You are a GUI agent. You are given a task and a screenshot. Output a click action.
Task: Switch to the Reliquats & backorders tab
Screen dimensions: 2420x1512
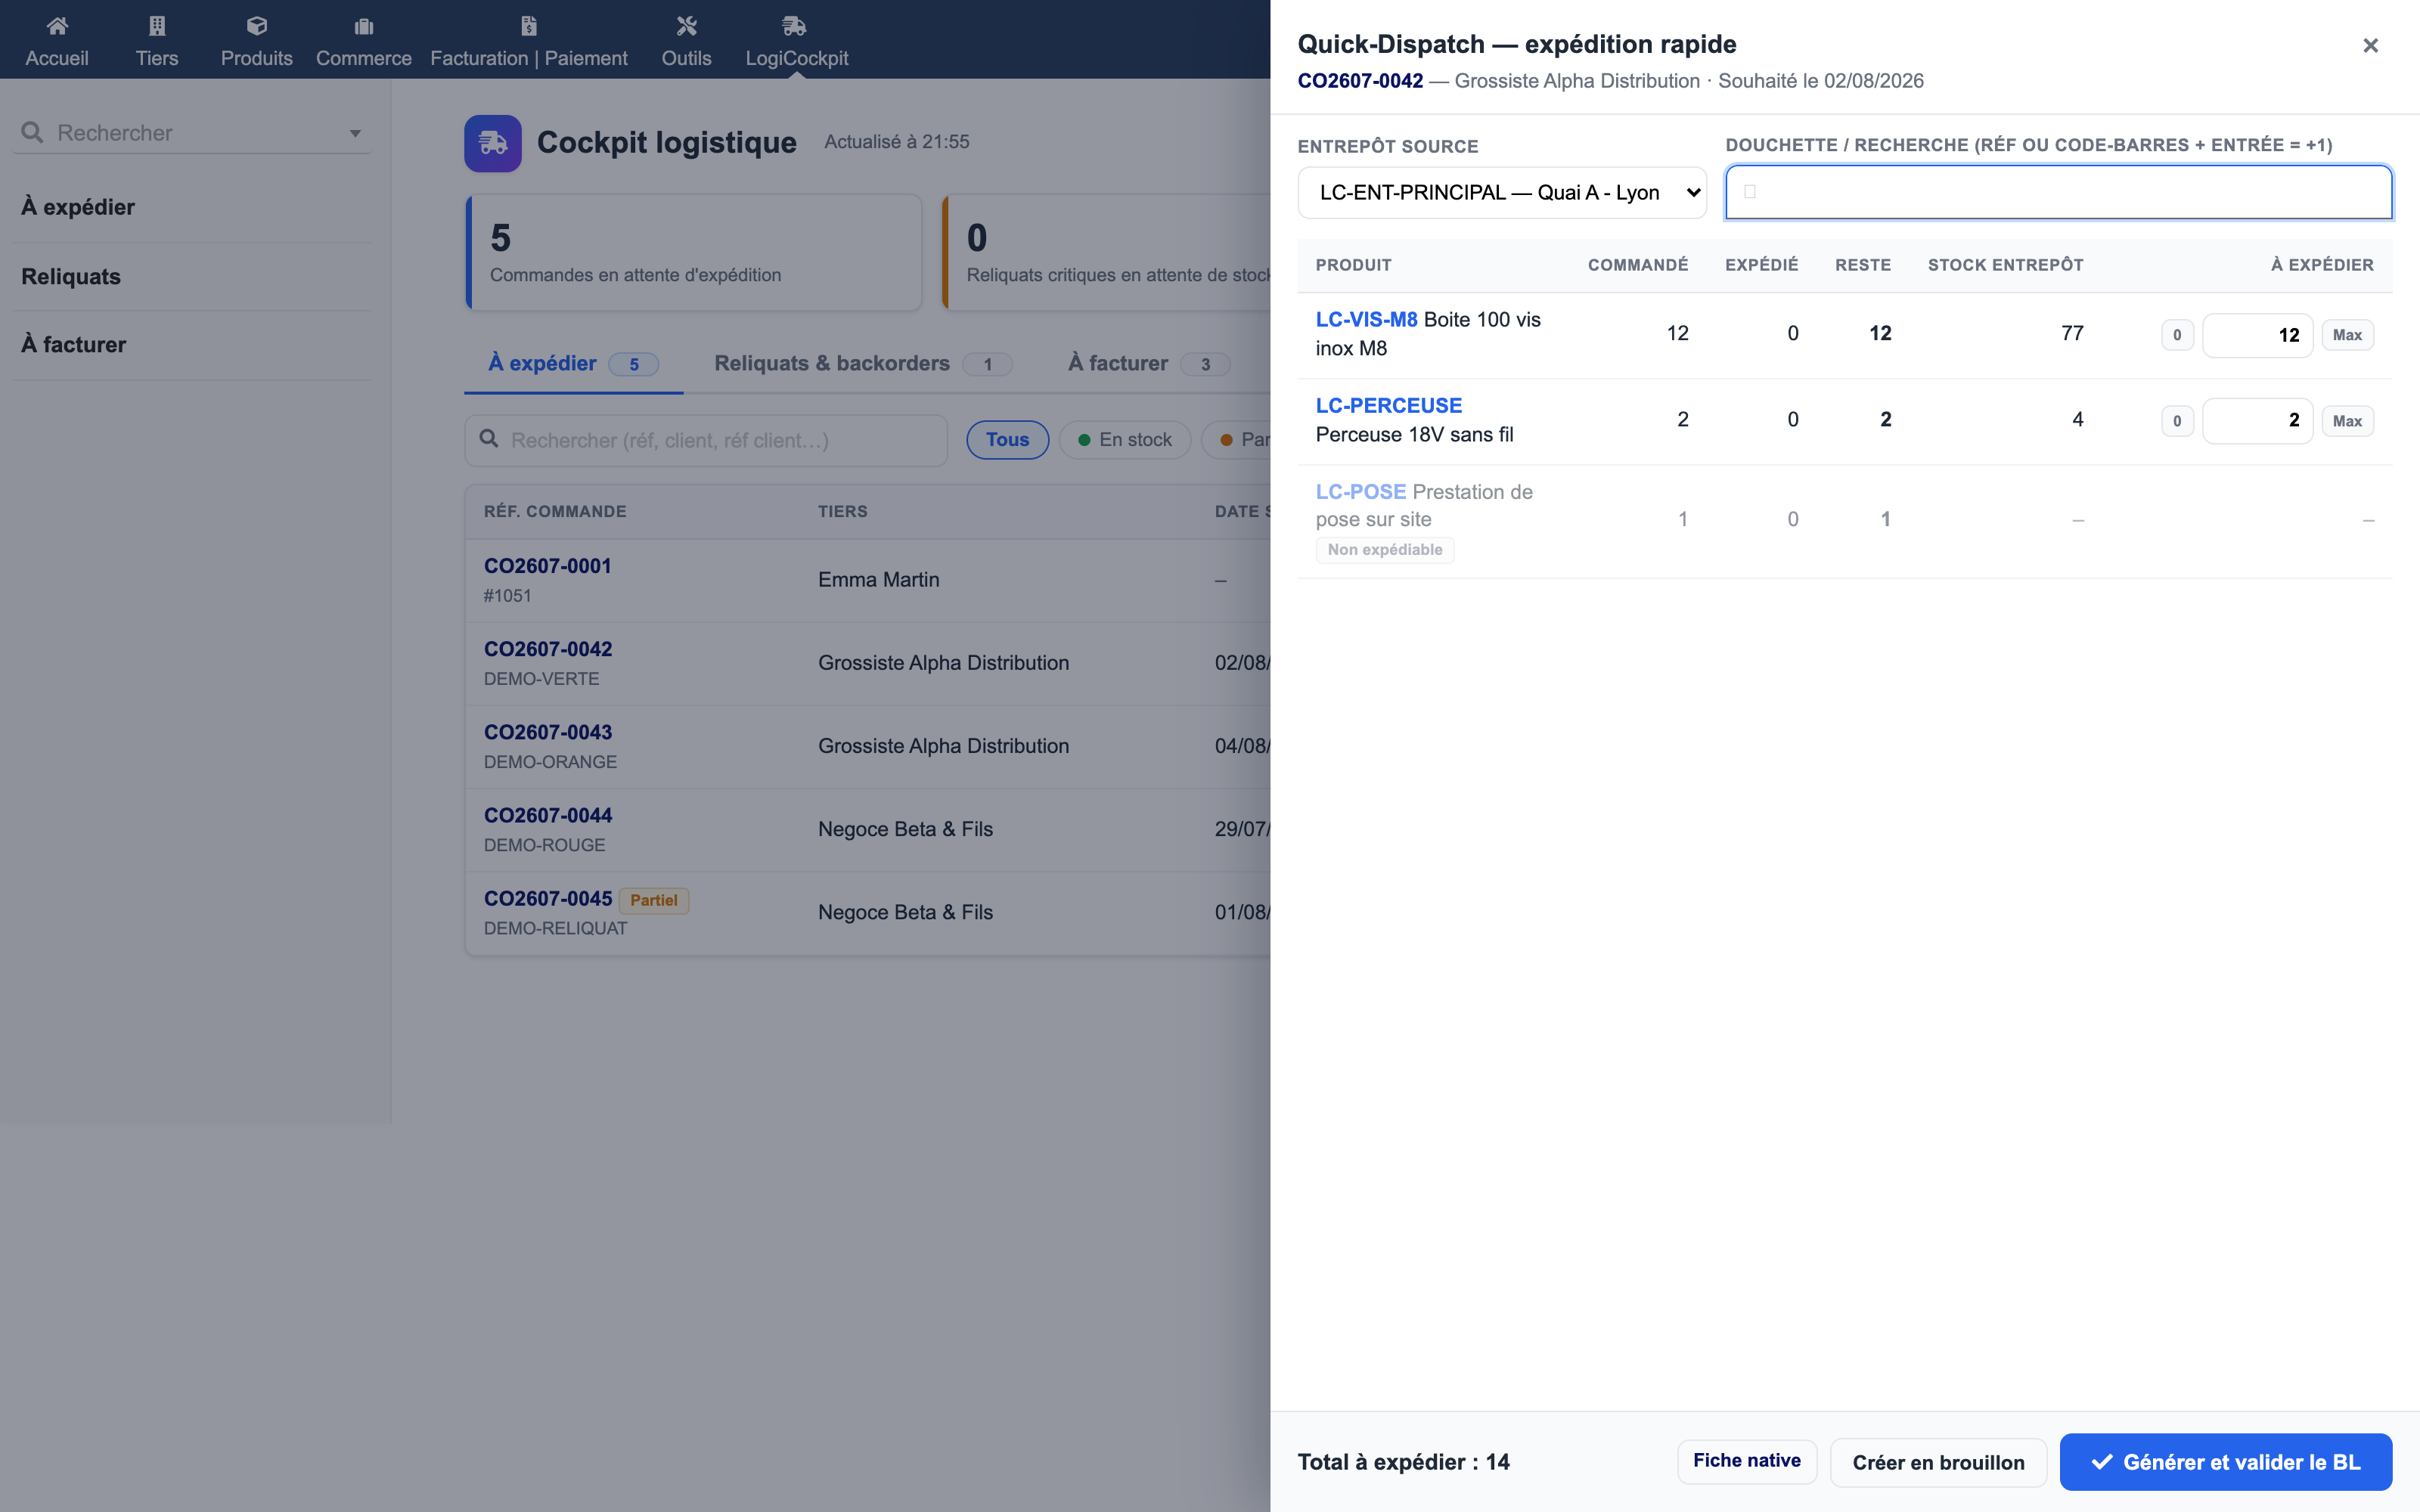point(862,364)
